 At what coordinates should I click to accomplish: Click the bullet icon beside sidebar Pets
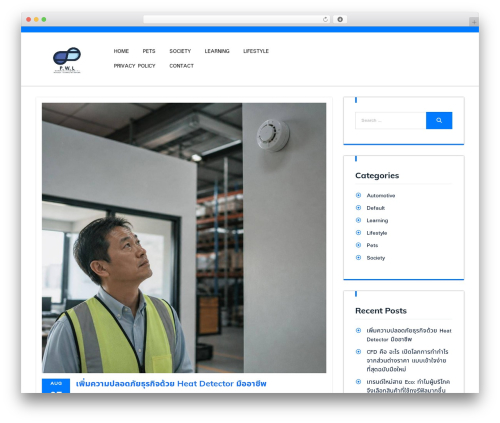tap(358, 245)
